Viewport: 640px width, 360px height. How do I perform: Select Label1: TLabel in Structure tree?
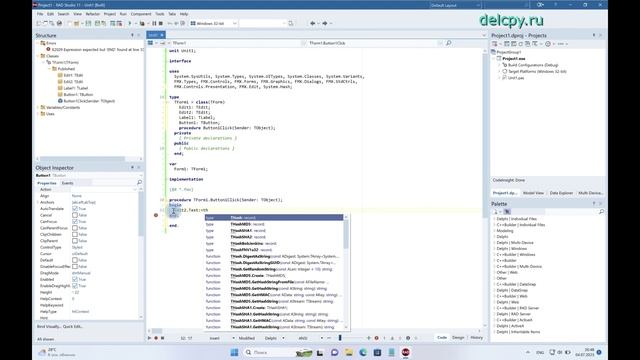[76, 88]
